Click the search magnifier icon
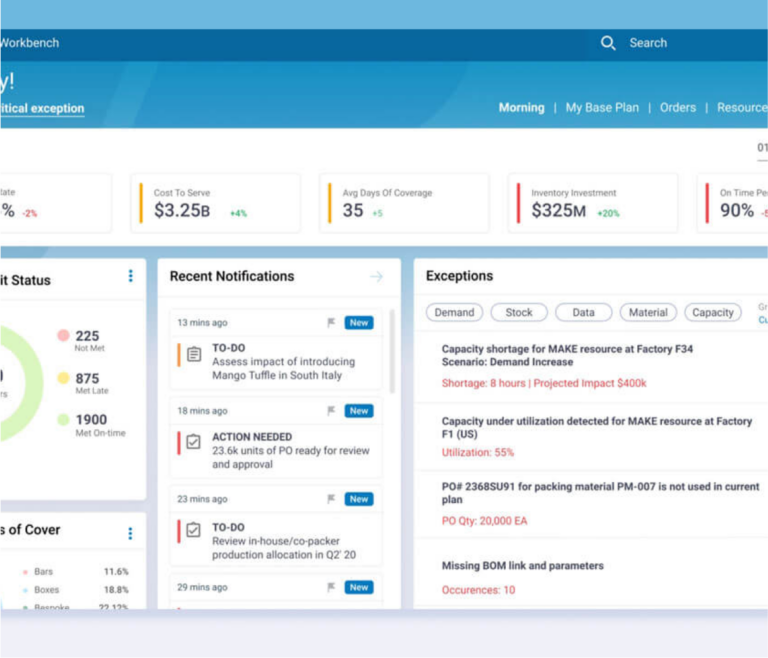 tap(608, 43)
